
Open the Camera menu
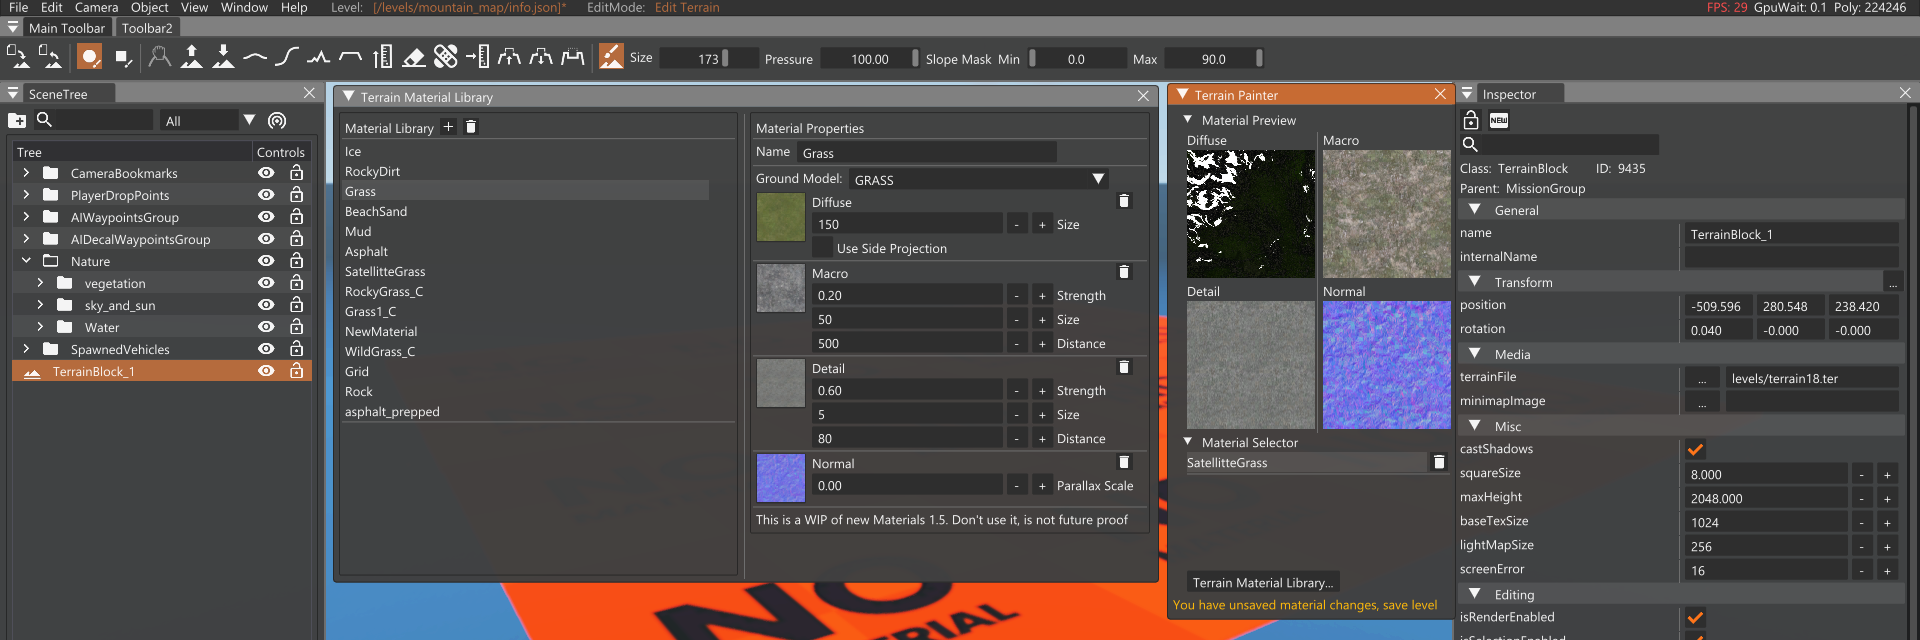coord(96,7)
